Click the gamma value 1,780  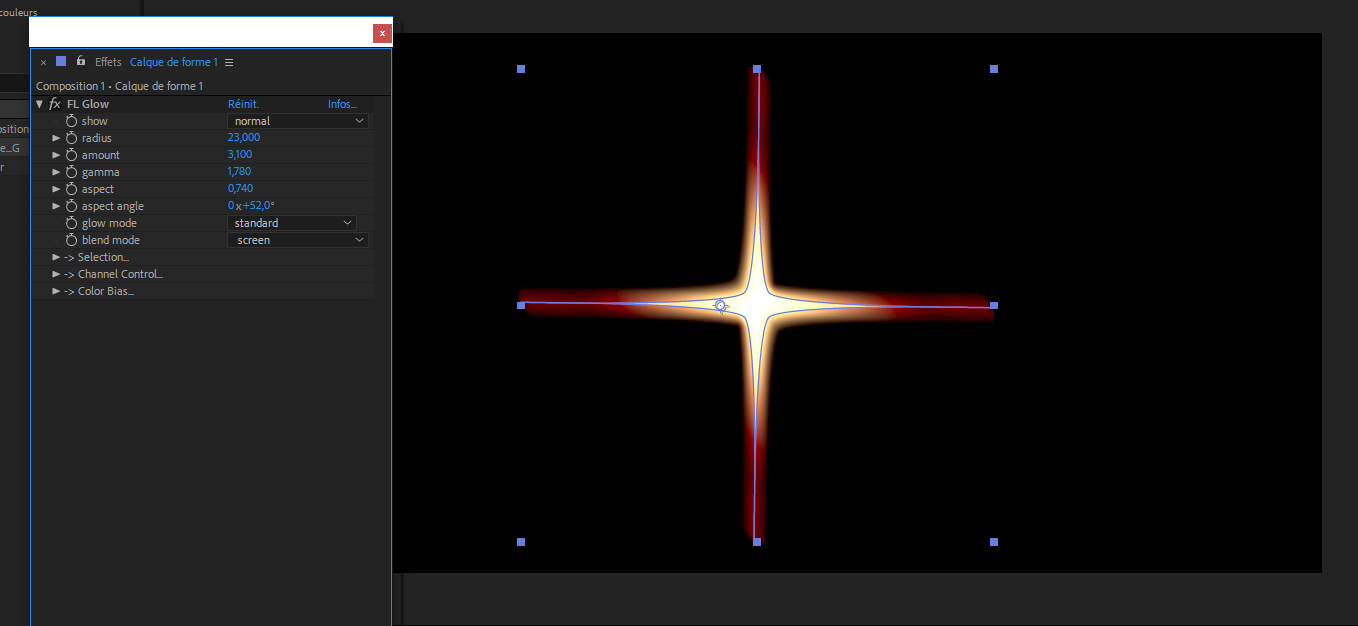pos(240,172)
